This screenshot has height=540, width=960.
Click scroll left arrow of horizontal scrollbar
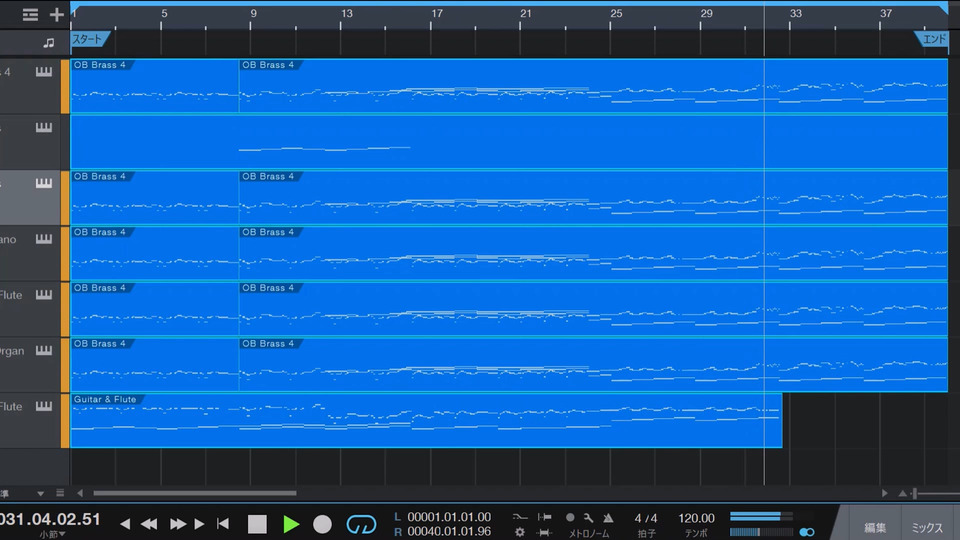pos(80,493)
